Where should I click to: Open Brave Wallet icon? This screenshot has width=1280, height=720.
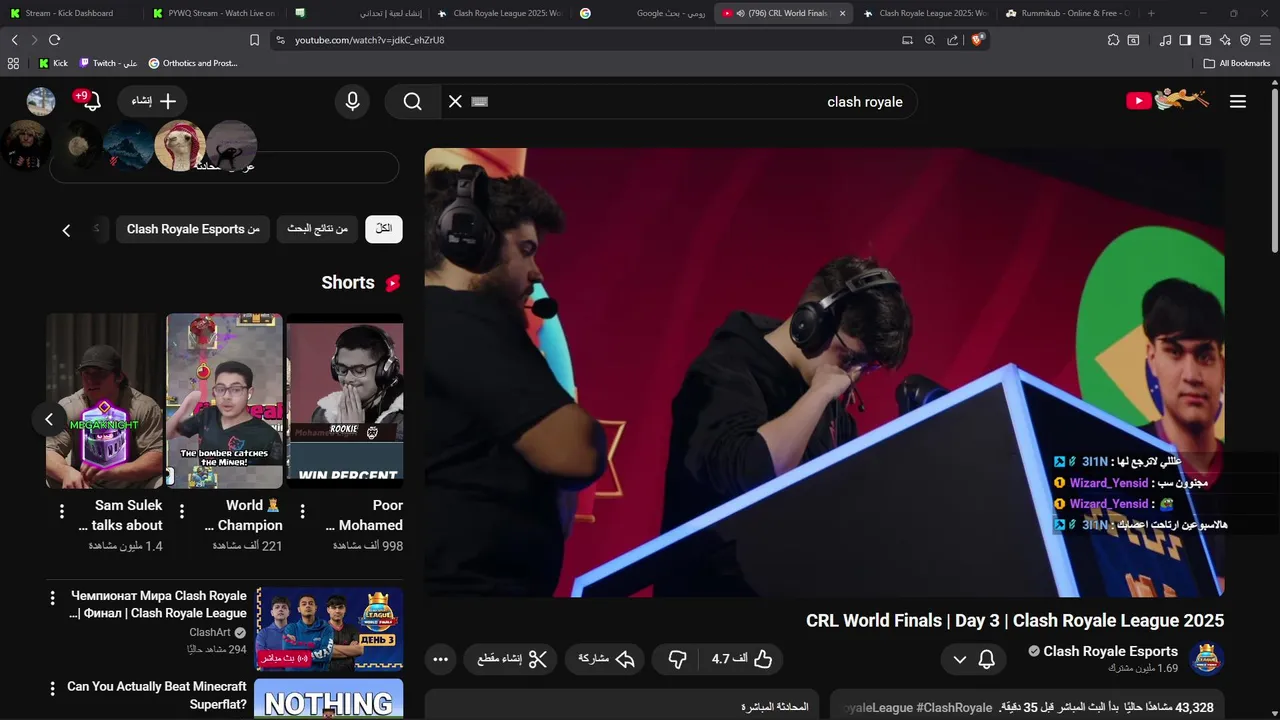tap(1205, 40)
